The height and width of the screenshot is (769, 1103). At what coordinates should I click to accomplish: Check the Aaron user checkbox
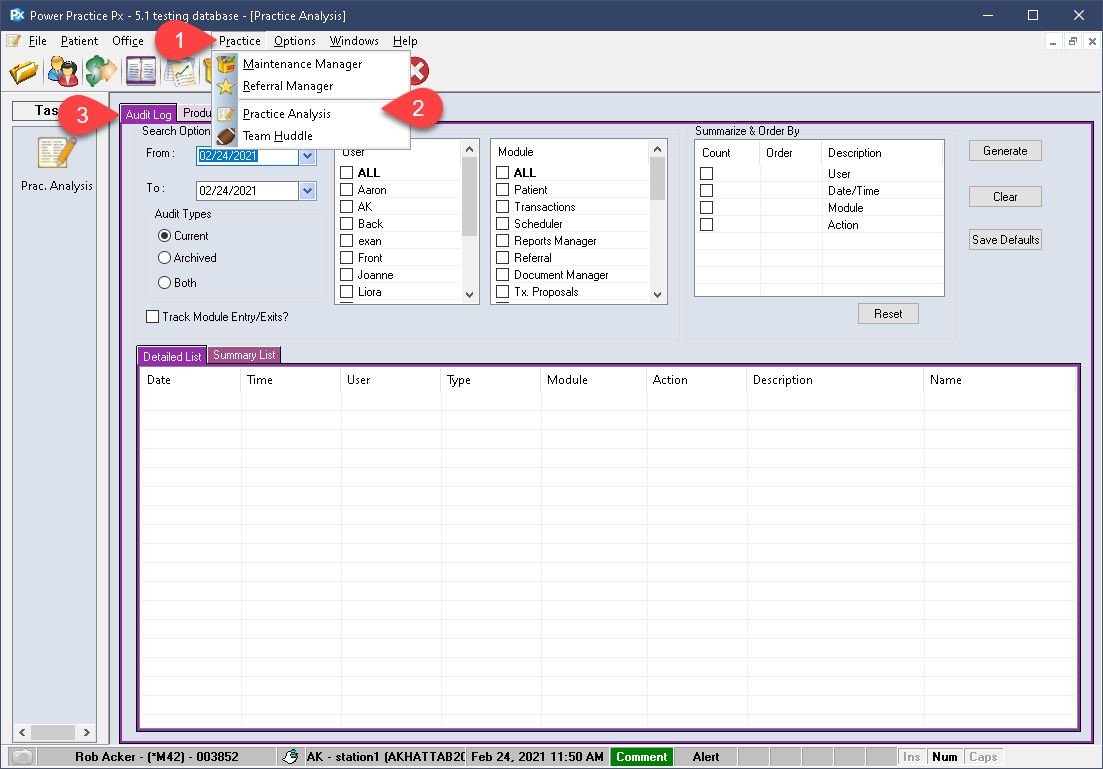(x=346, y=189)
